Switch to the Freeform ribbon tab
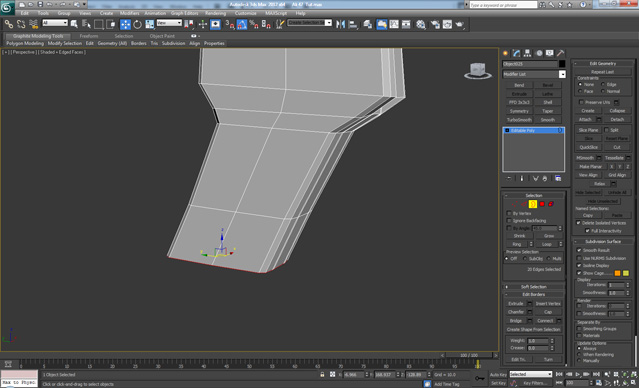The height and width of the screenshot is (388, 639). (89, 36)
